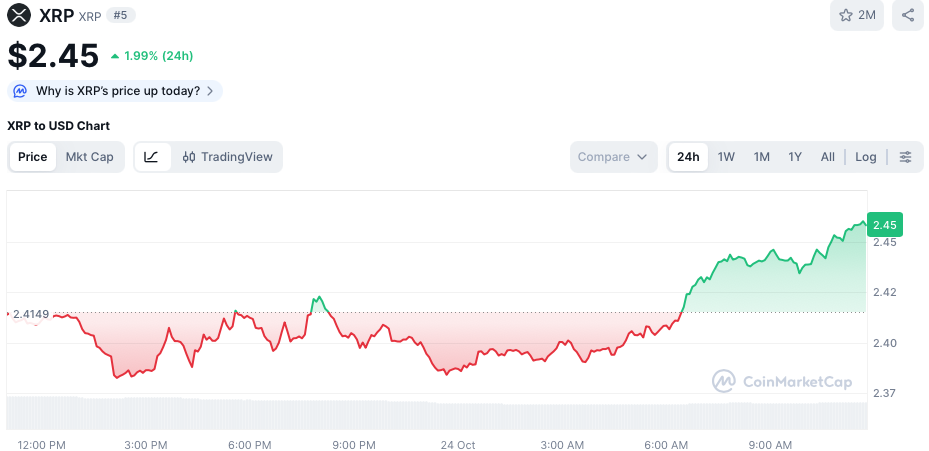Select the 24h time range
This screenshot has height=451, width=929.
(688, 157)
